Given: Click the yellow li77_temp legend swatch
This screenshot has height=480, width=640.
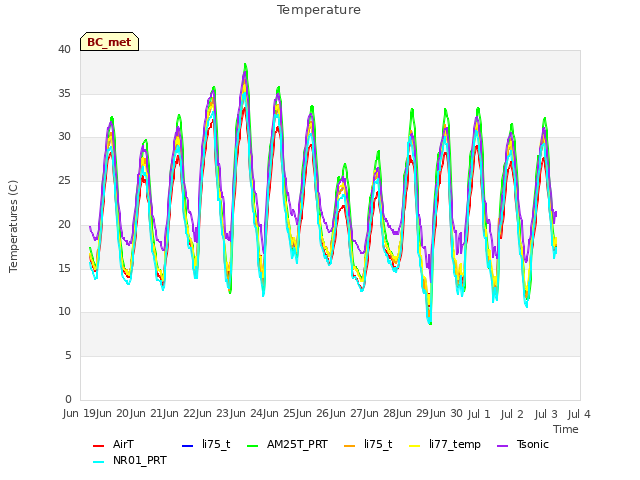Looking at the screenshot, I should (x=415, y=446).
